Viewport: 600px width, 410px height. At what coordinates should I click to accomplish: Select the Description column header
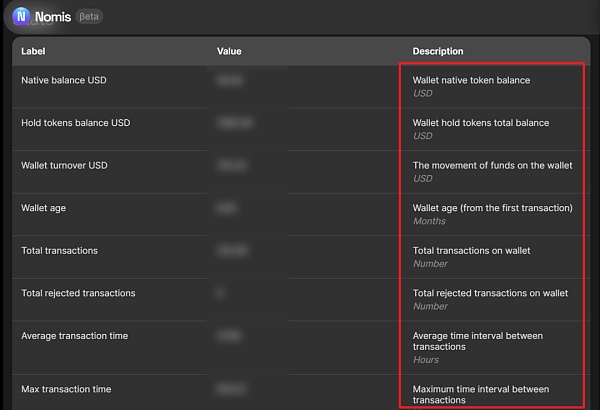click(x=438, y=51)
